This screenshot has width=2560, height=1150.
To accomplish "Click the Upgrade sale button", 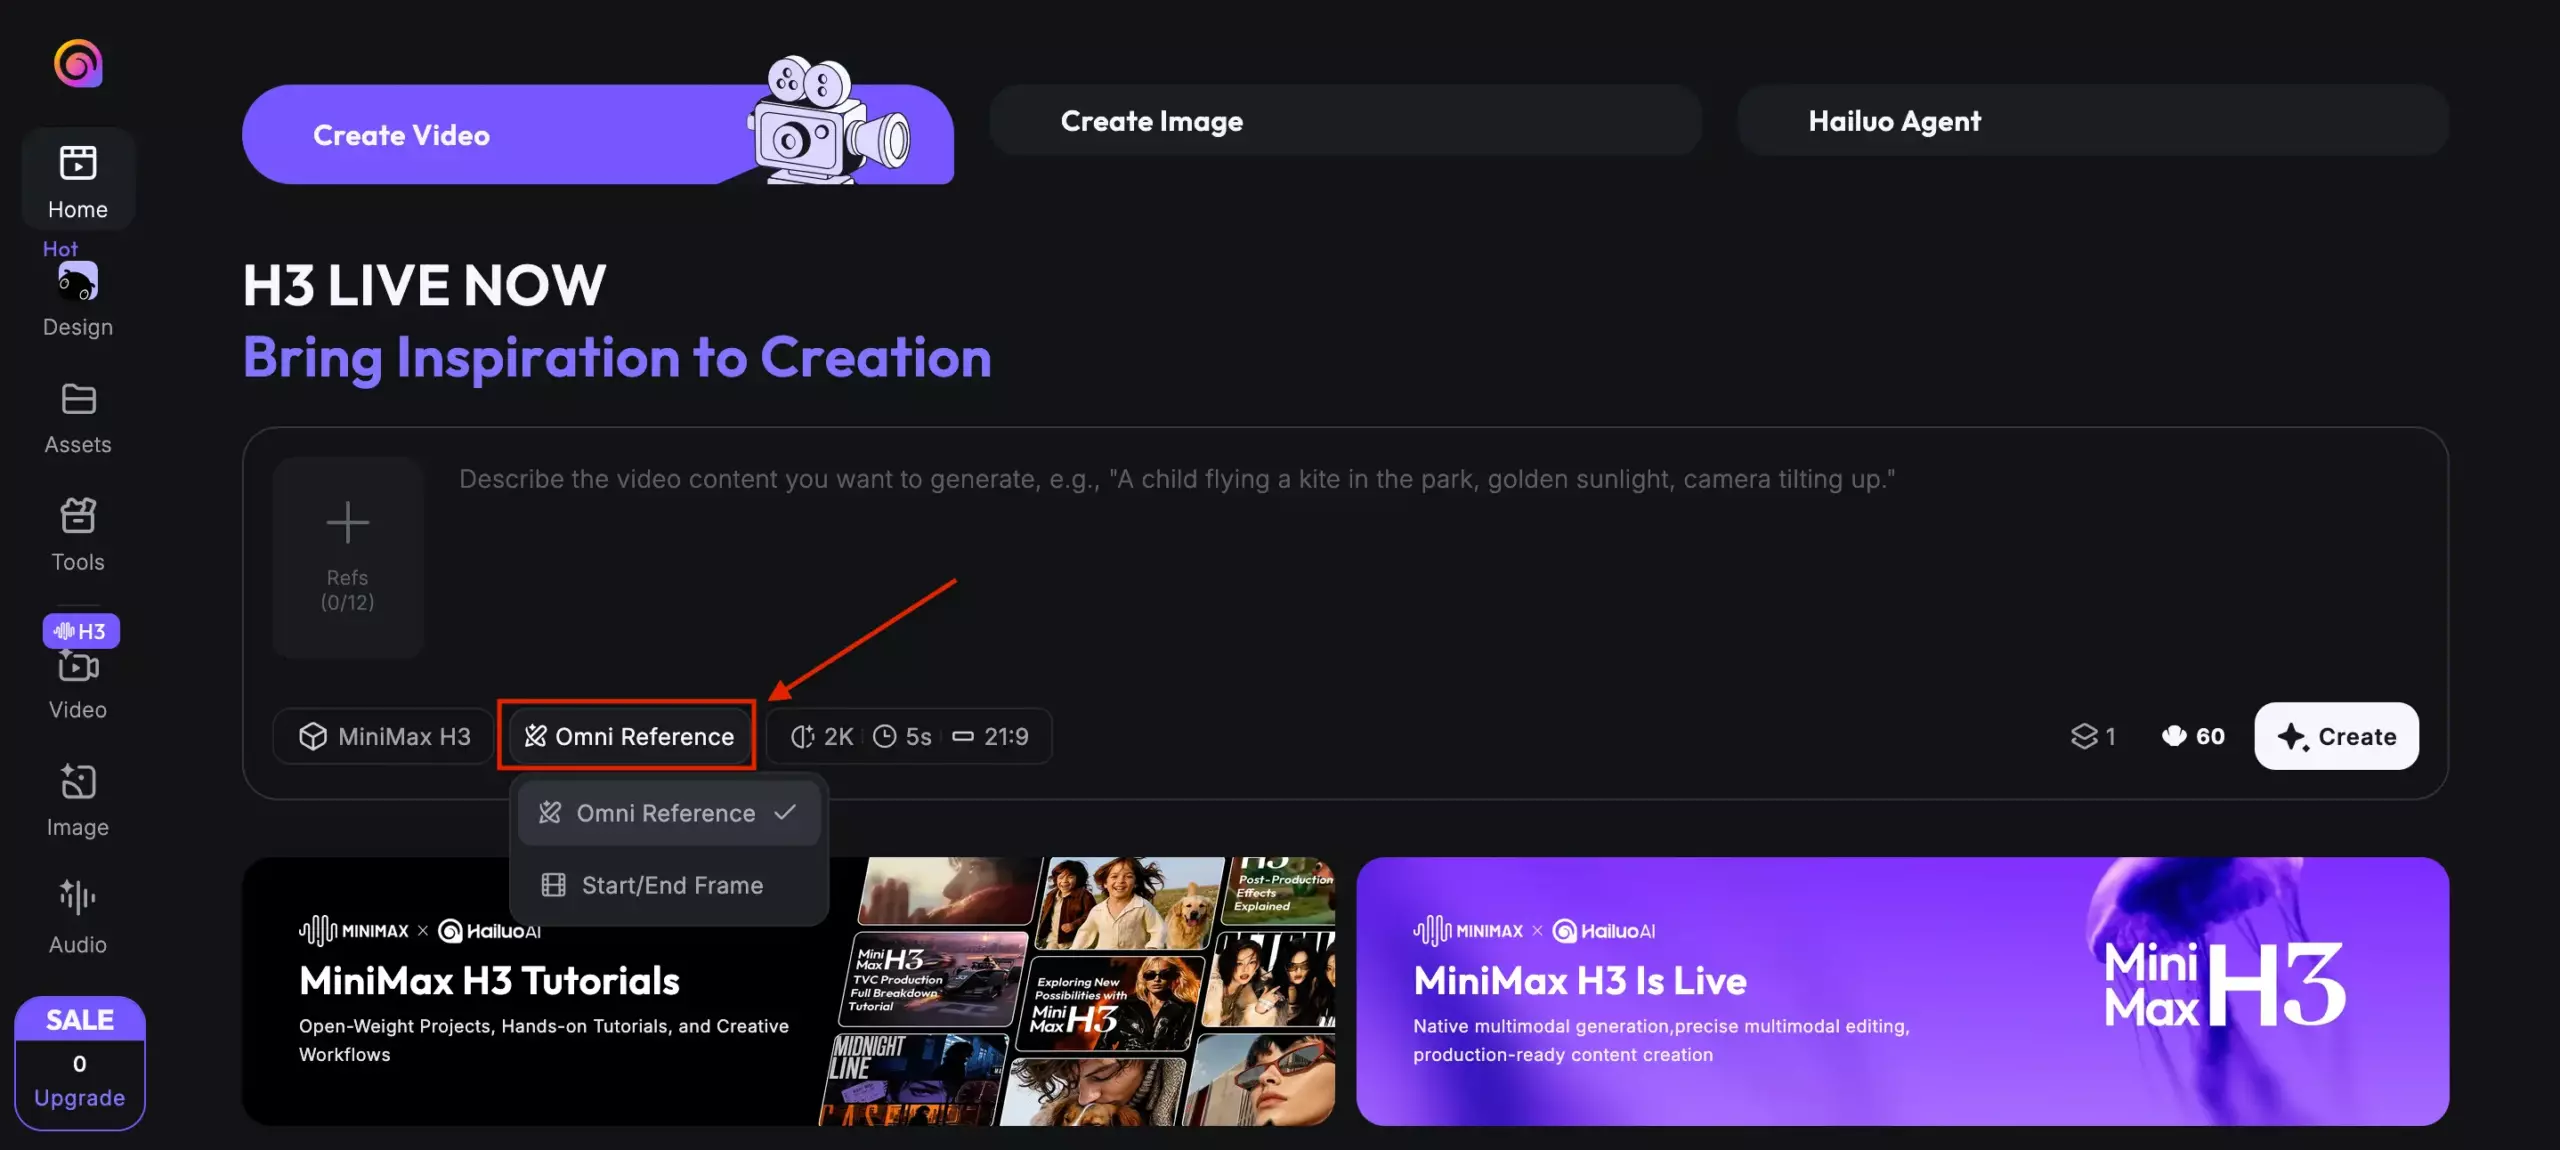I will tap(80, 1063).
